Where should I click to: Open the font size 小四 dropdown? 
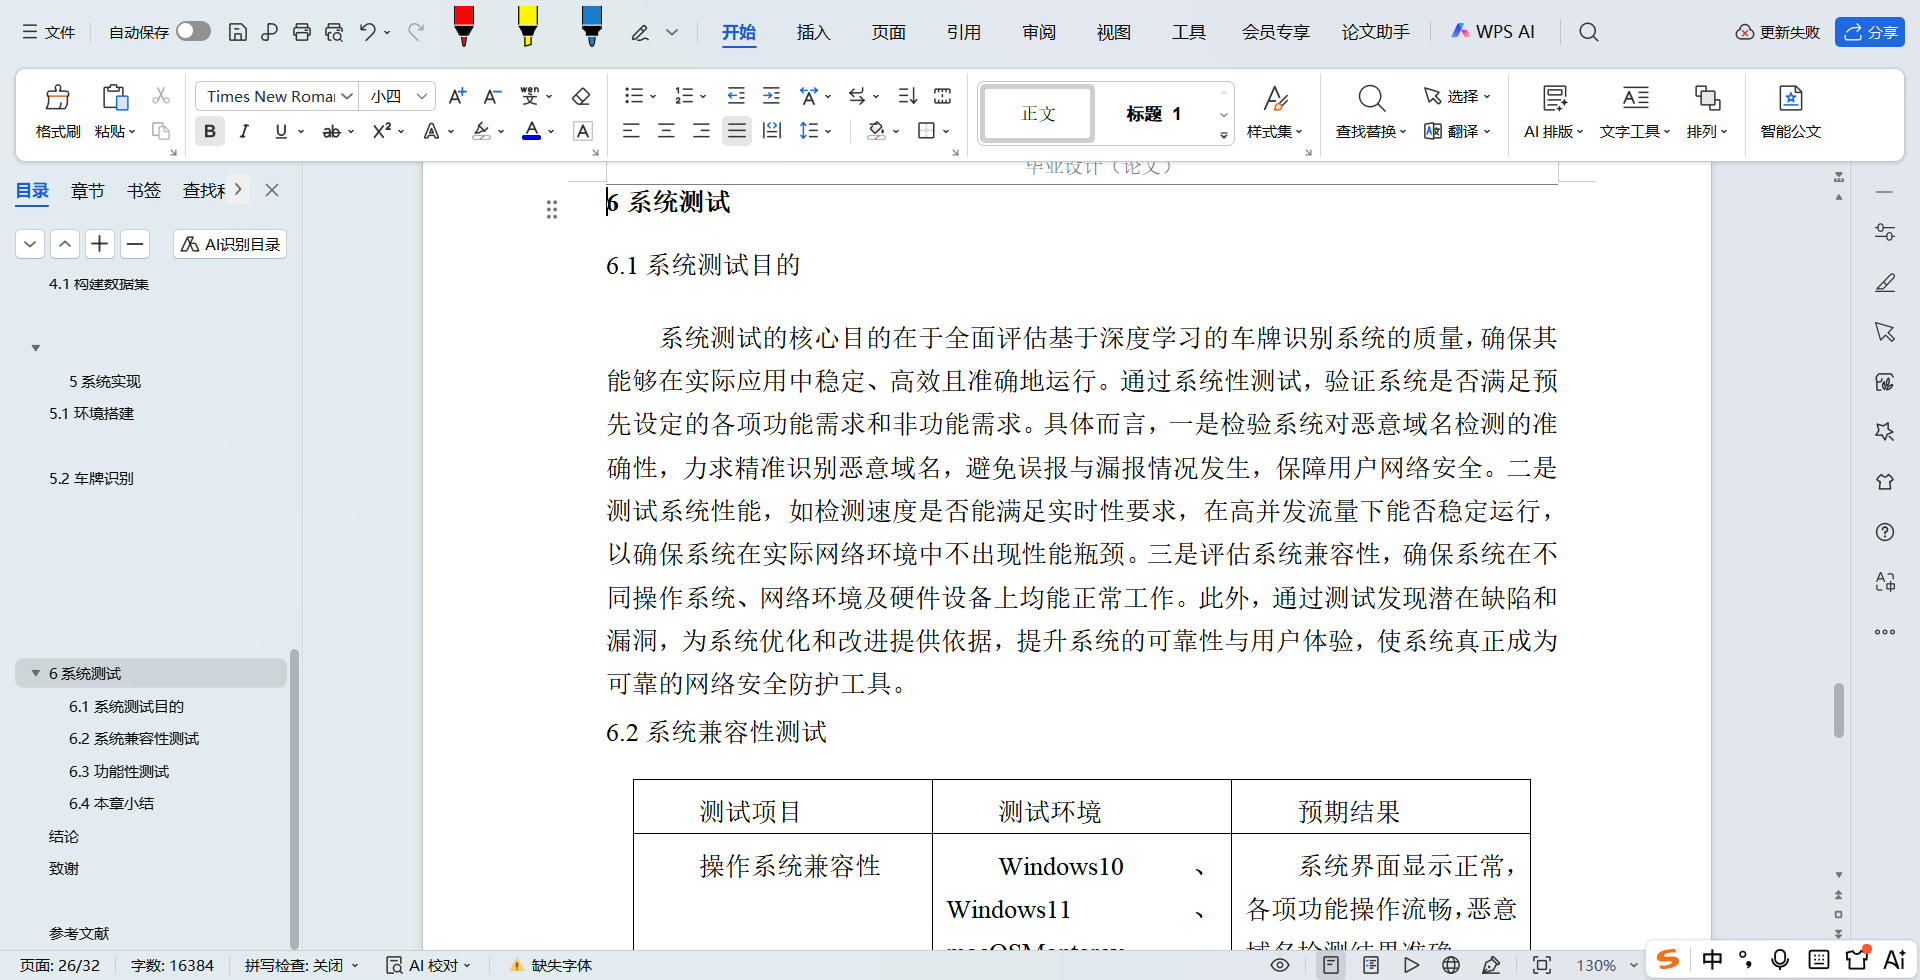click(x=422, y=96)
